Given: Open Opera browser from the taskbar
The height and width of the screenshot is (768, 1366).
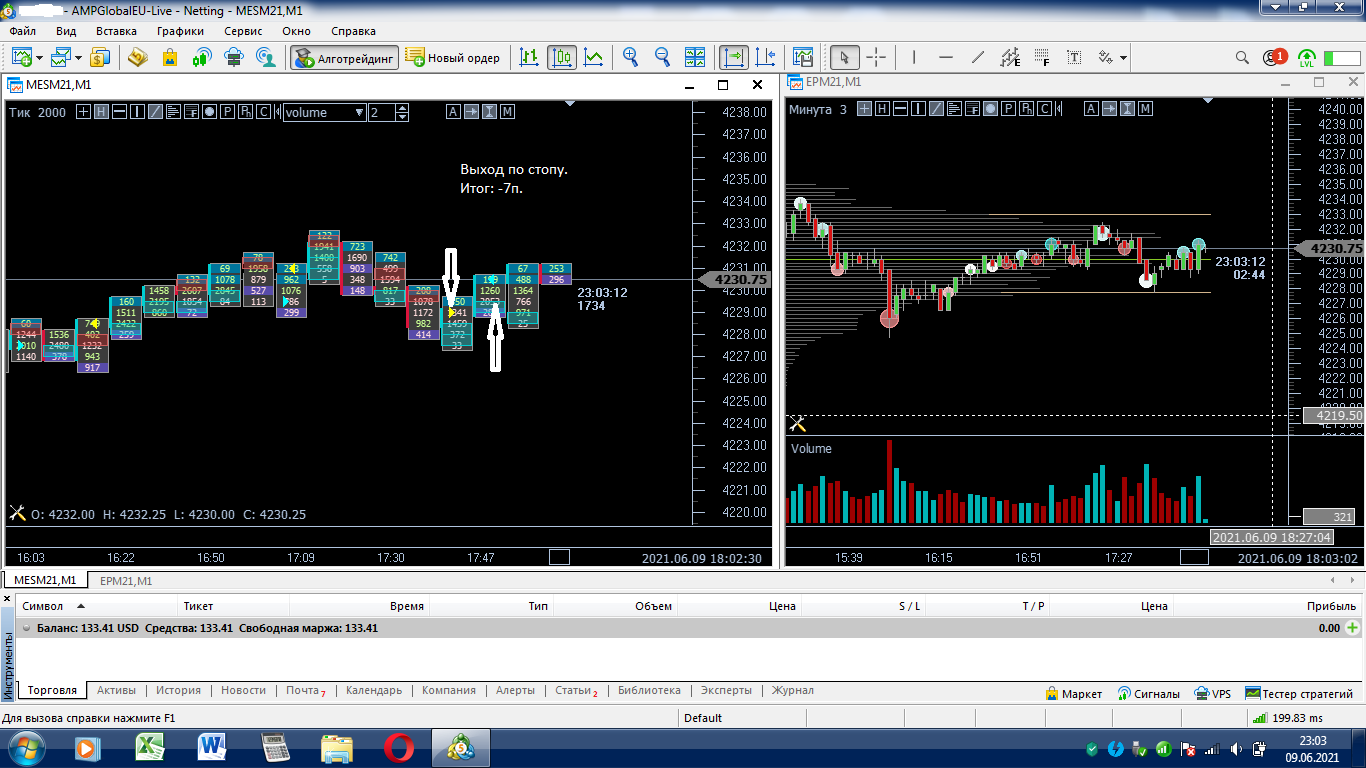Looking at the screenshot, I should point(399,747).
